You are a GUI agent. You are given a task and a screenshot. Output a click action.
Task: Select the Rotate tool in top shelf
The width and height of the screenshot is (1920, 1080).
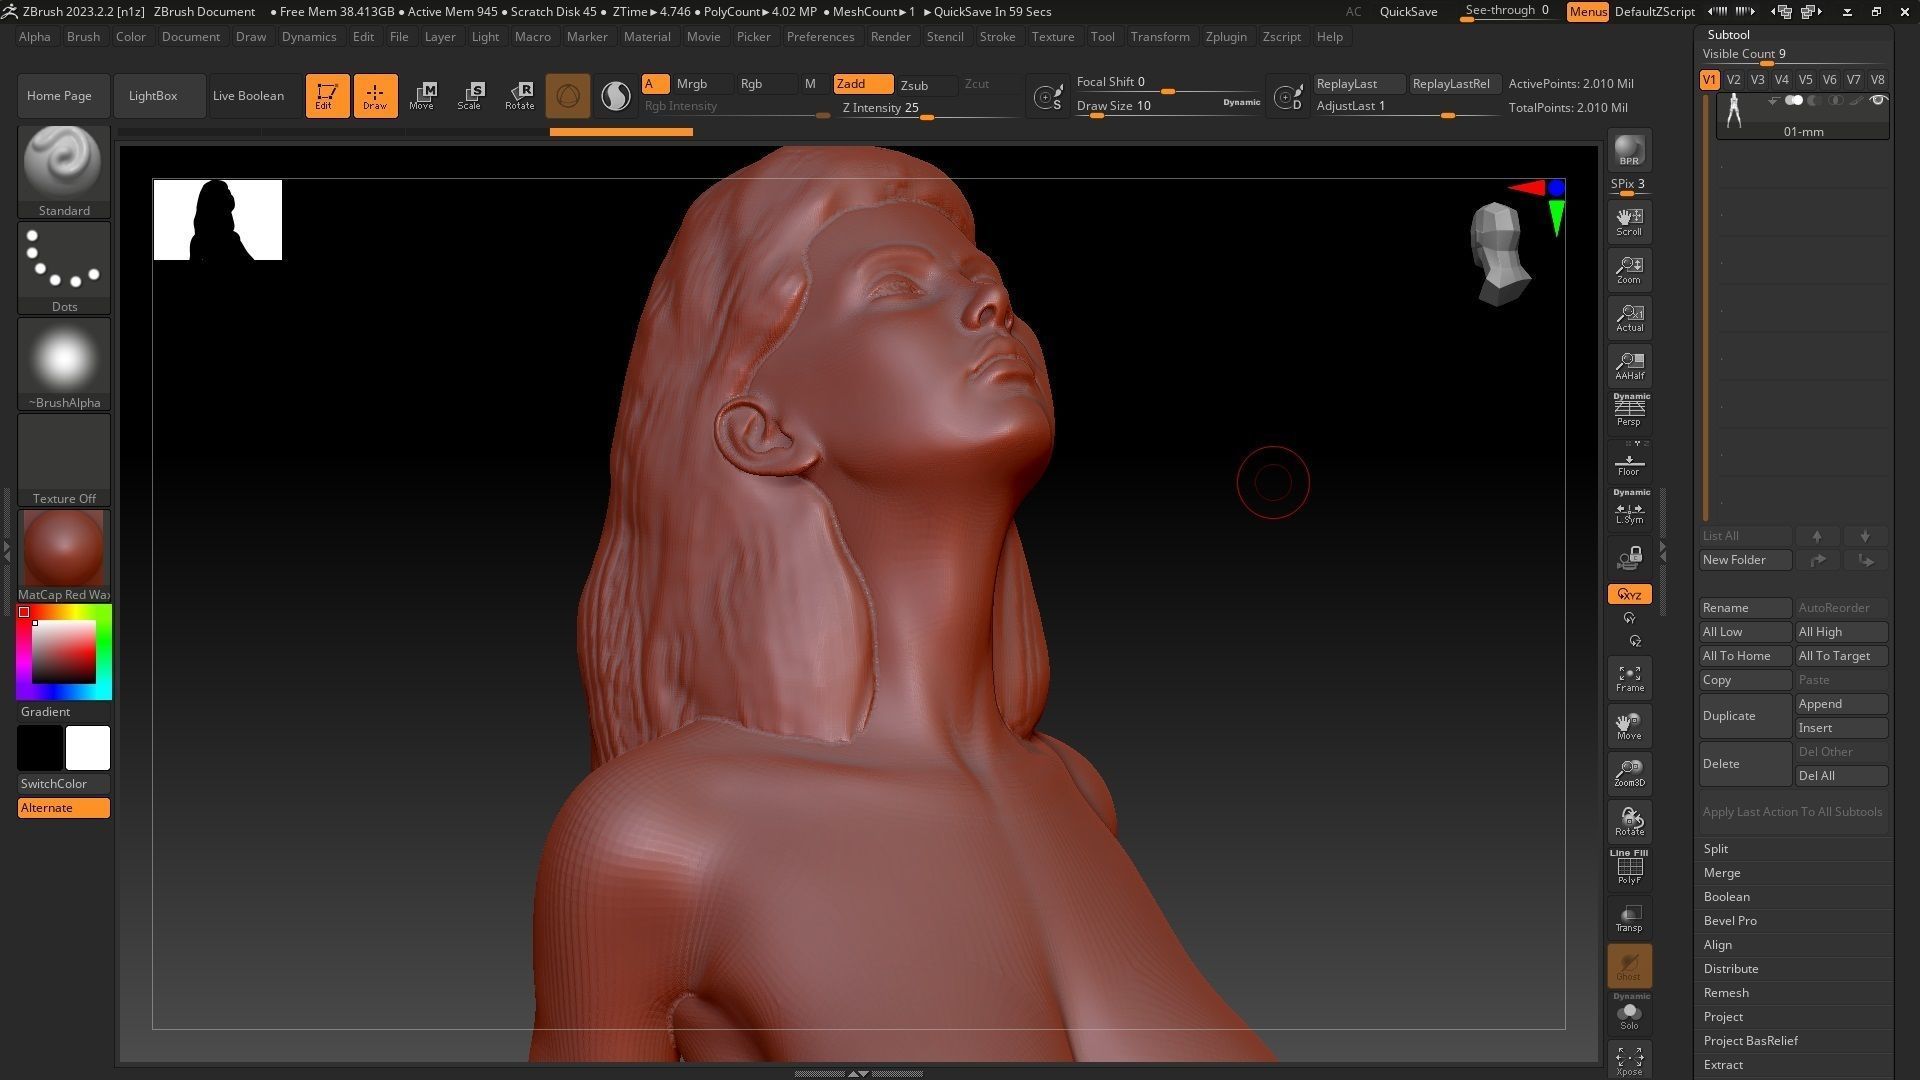pos(519,96)
